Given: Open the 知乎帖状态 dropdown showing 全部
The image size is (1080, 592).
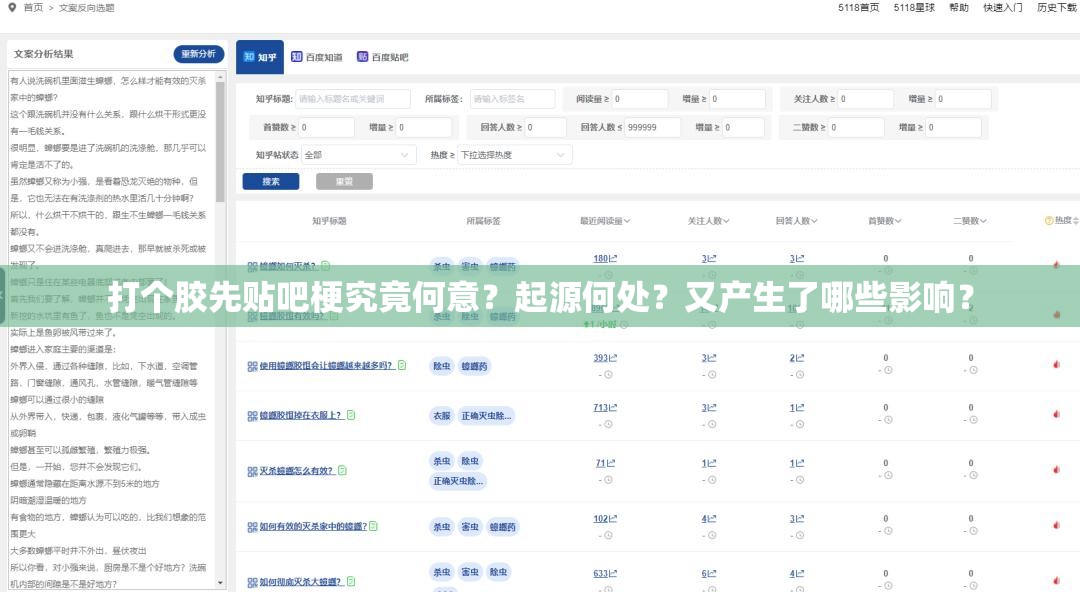Looking at the screenshot, I should pos(357,155).
